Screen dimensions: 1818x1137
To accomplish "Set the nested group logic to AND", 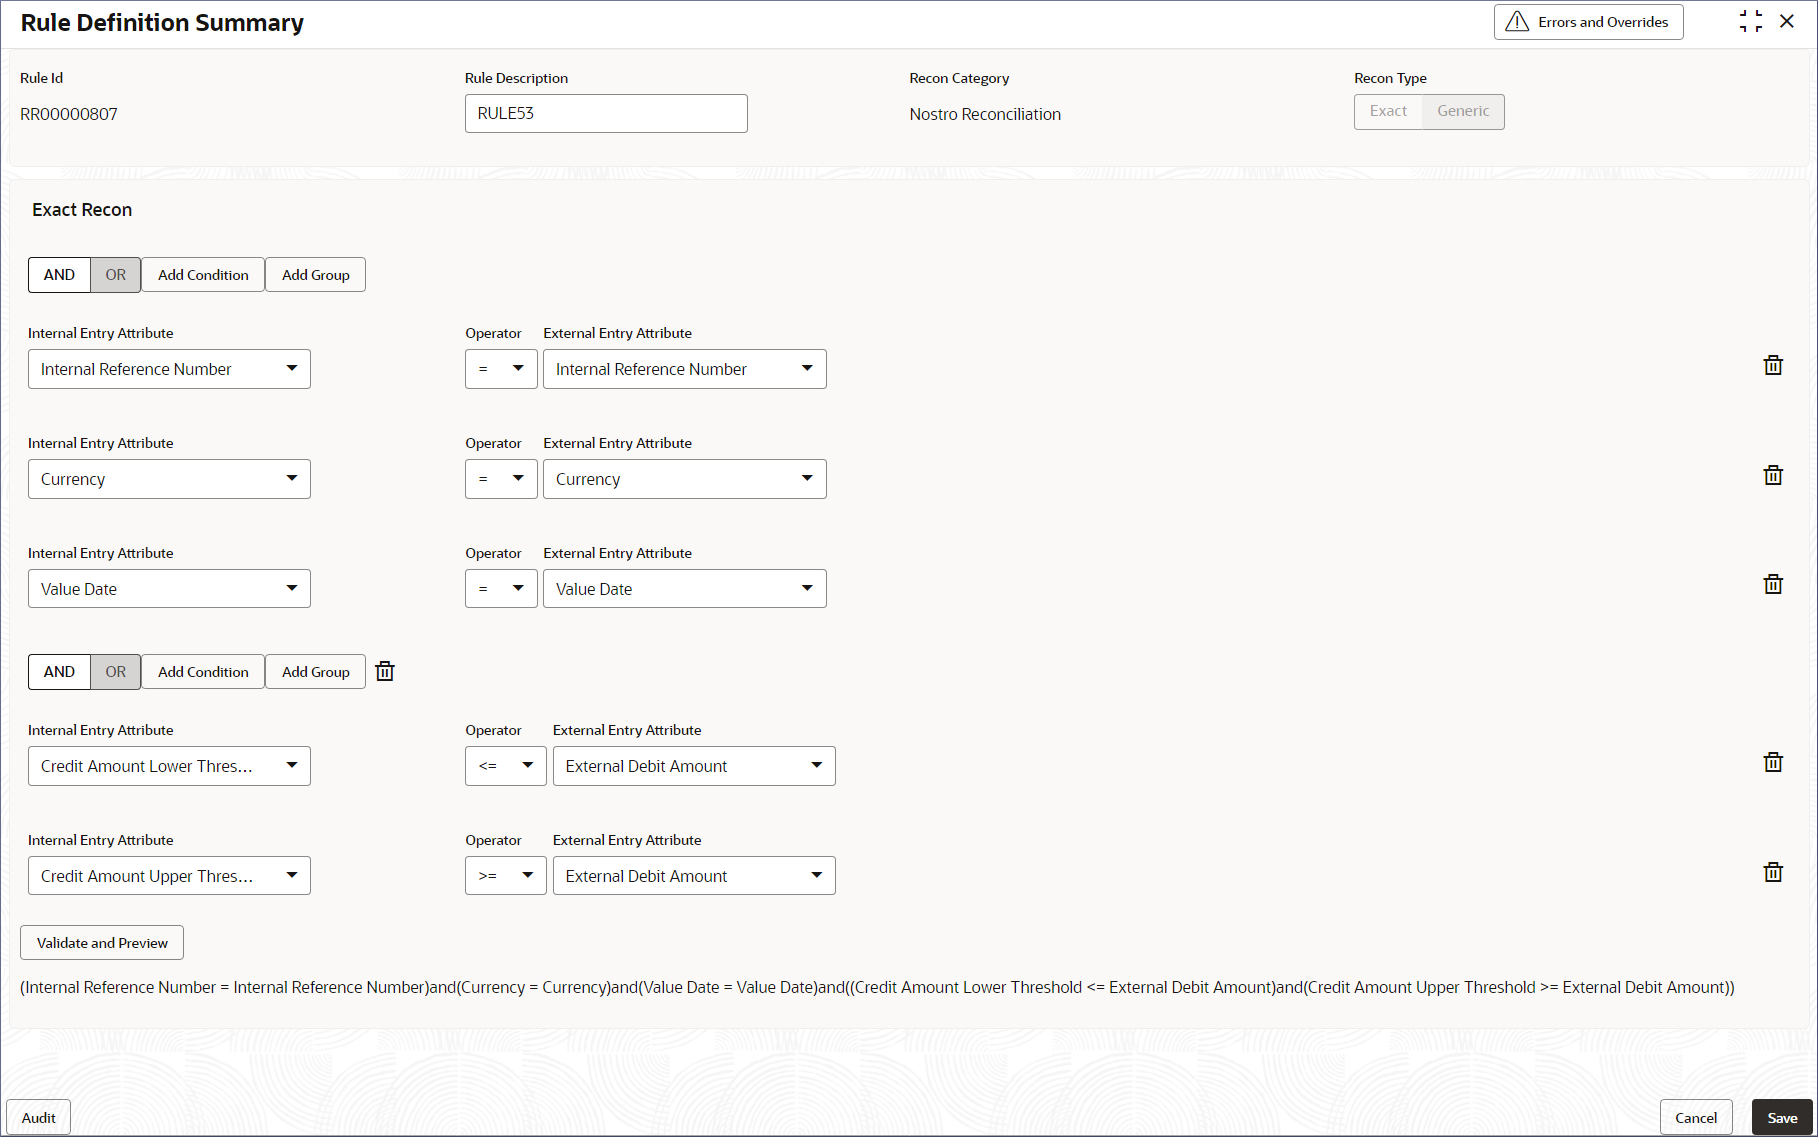I will pos(59,672).
